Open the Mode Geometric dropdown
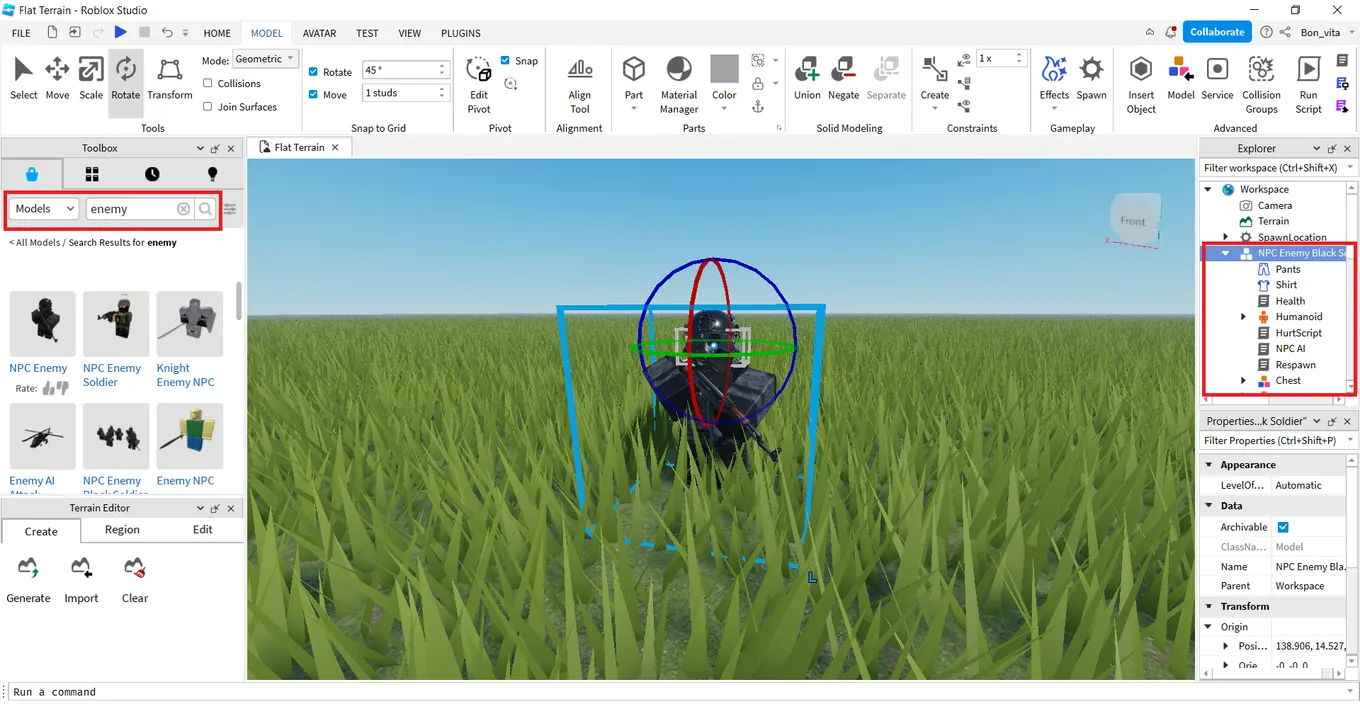1360x721 pixels. click(265, 59)
